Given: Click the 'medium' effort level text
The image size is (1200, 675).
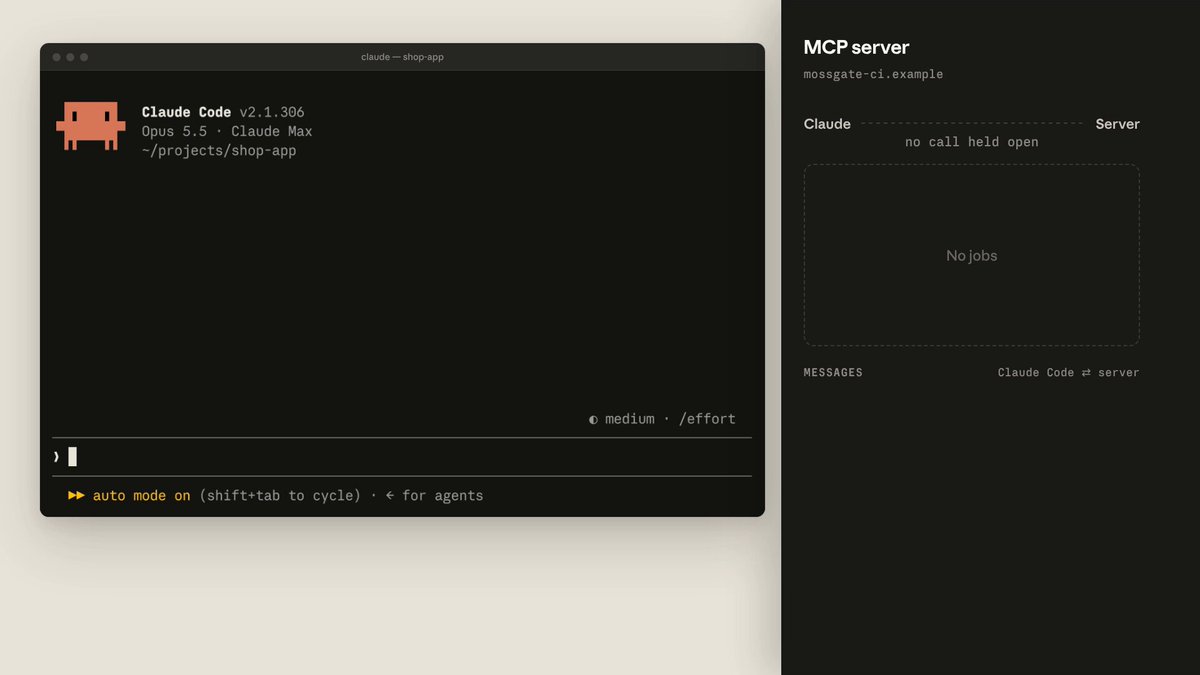Looking at the screenshot, I should pos(630,419).
